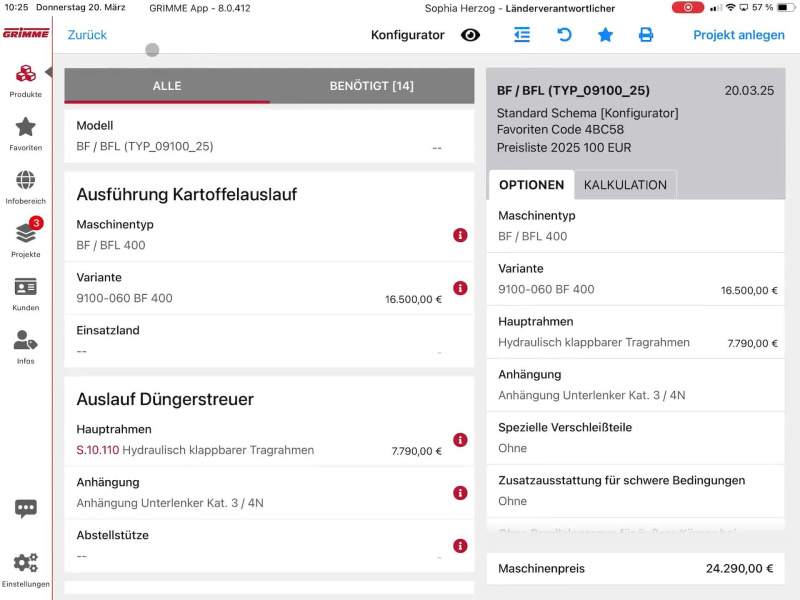Mark configuration as favorite with star icon
Screen dimensions: 800x600
click(605, 35)
